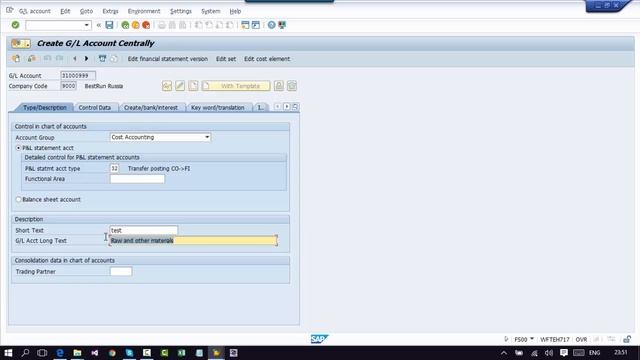This screenshot has height=360, width=640.
Task: Click the Save diskette icon
Action: point(109,25)
